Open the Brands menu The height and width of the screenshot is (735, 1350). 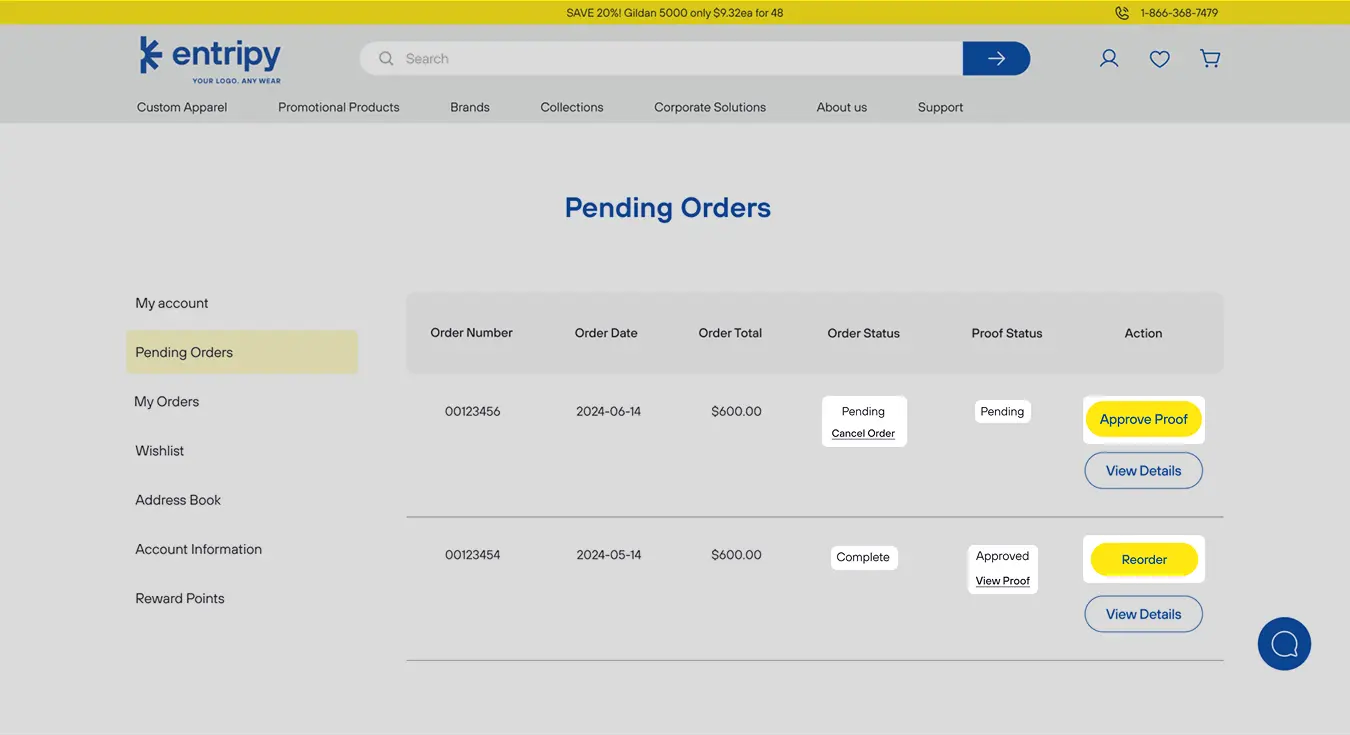pyautogui.click(x=470, y=107)
